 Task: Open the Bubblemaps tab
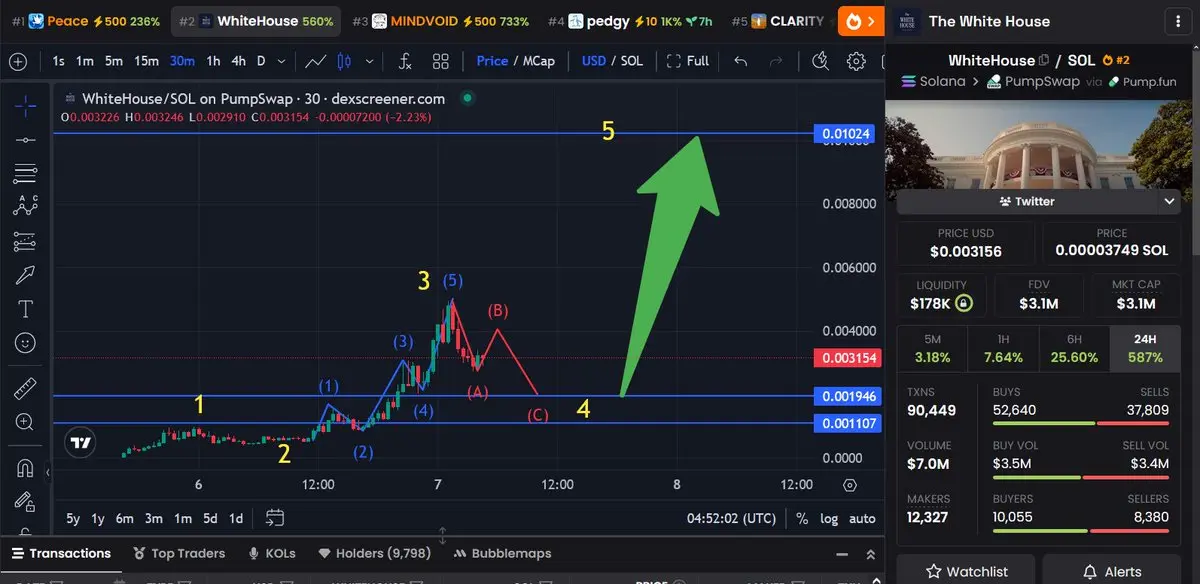pyautogui.click(x=502, y=553)
